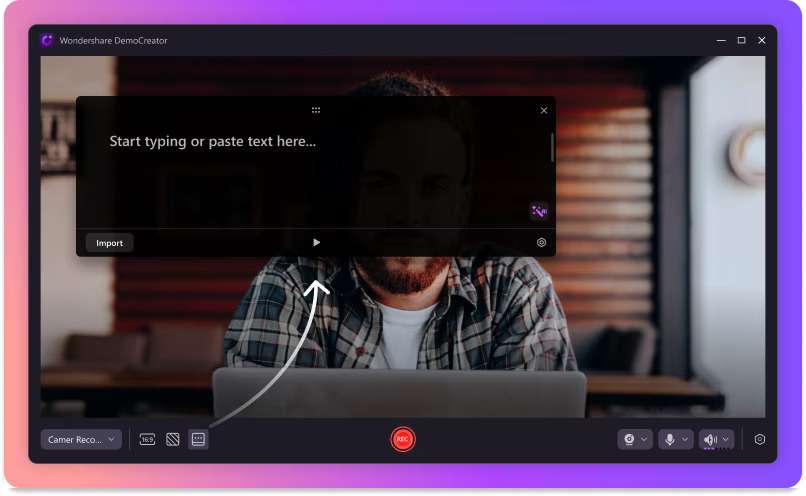Click the Import button in teleprompter
The height and width of the screenshot is (496, 806).
(x=109, y=243)
